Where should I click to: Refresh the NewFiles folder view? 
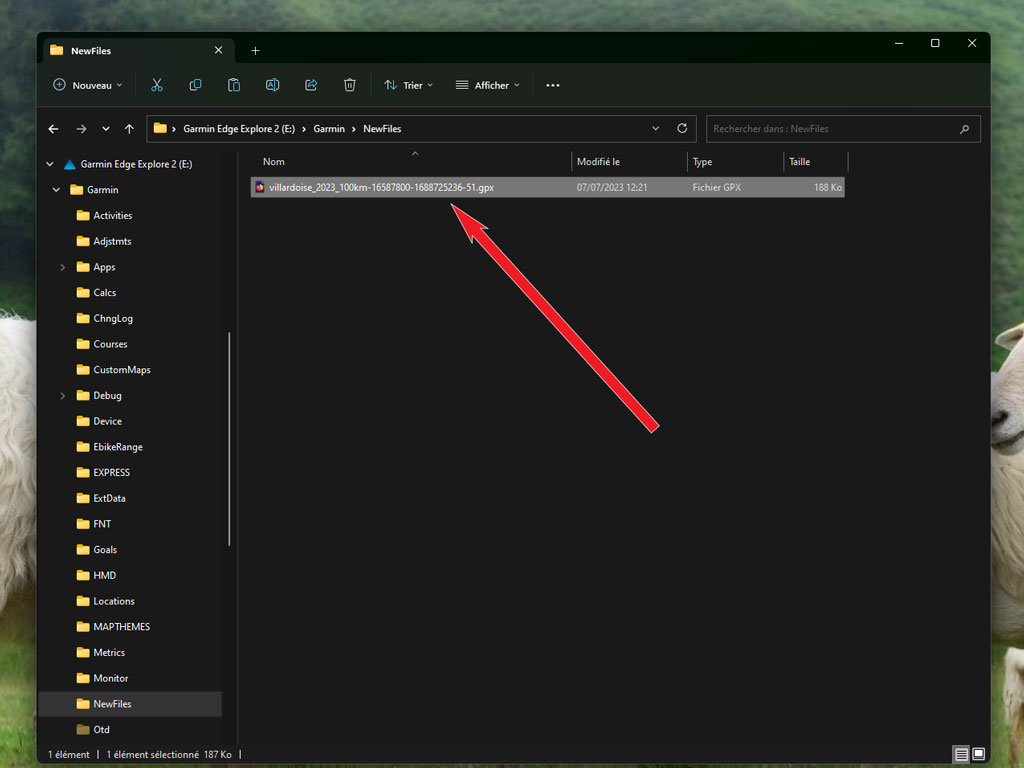[x=682, y=128]
